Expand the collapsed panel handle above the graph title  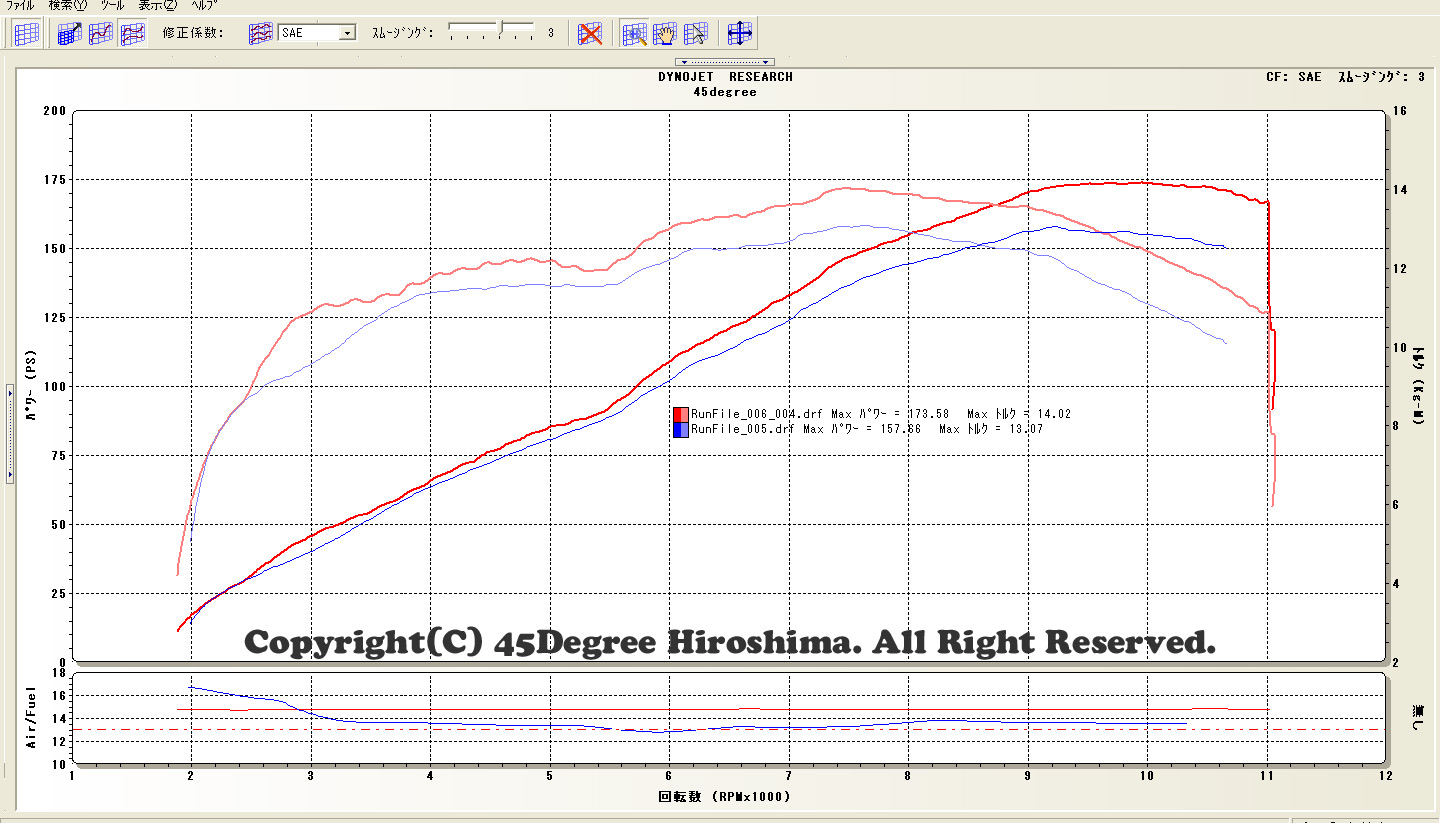[725, 62]
